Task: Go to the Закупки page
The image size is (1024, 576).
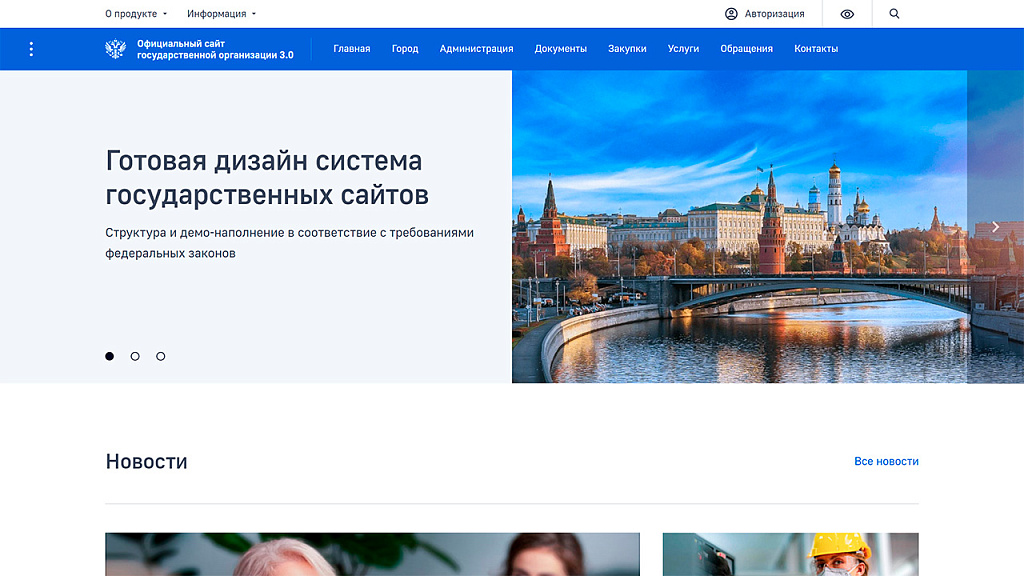Action: (627, 49)
